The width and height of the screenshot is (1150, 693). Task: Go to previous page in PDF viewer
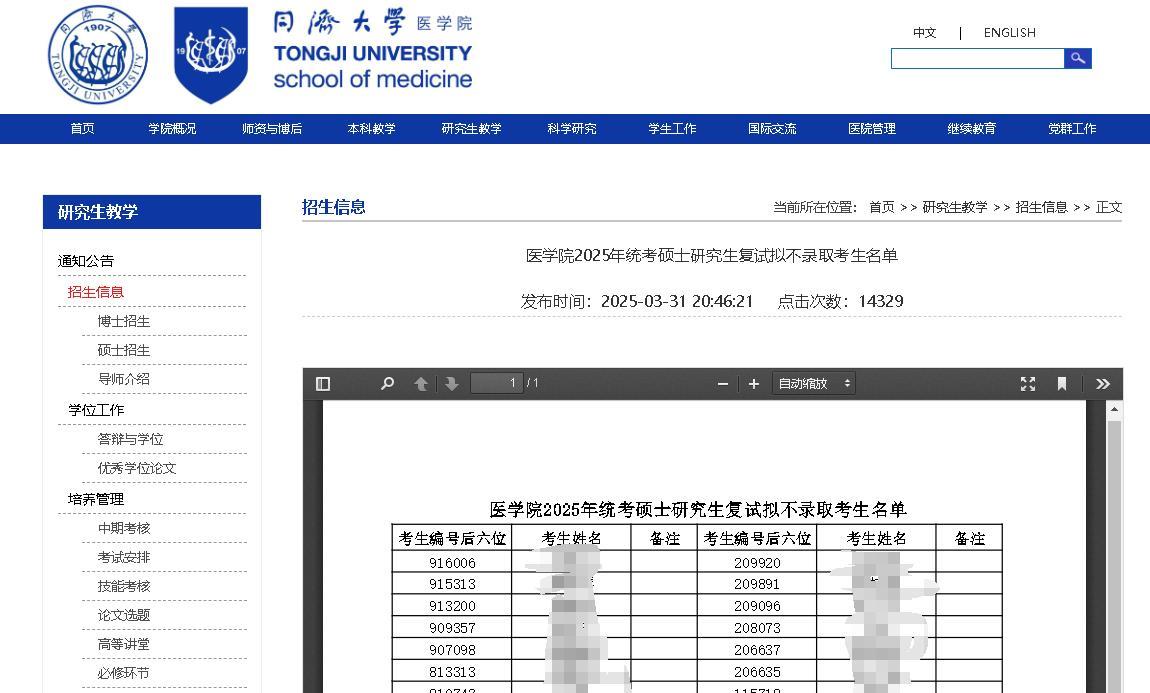[x=421, y=384]
